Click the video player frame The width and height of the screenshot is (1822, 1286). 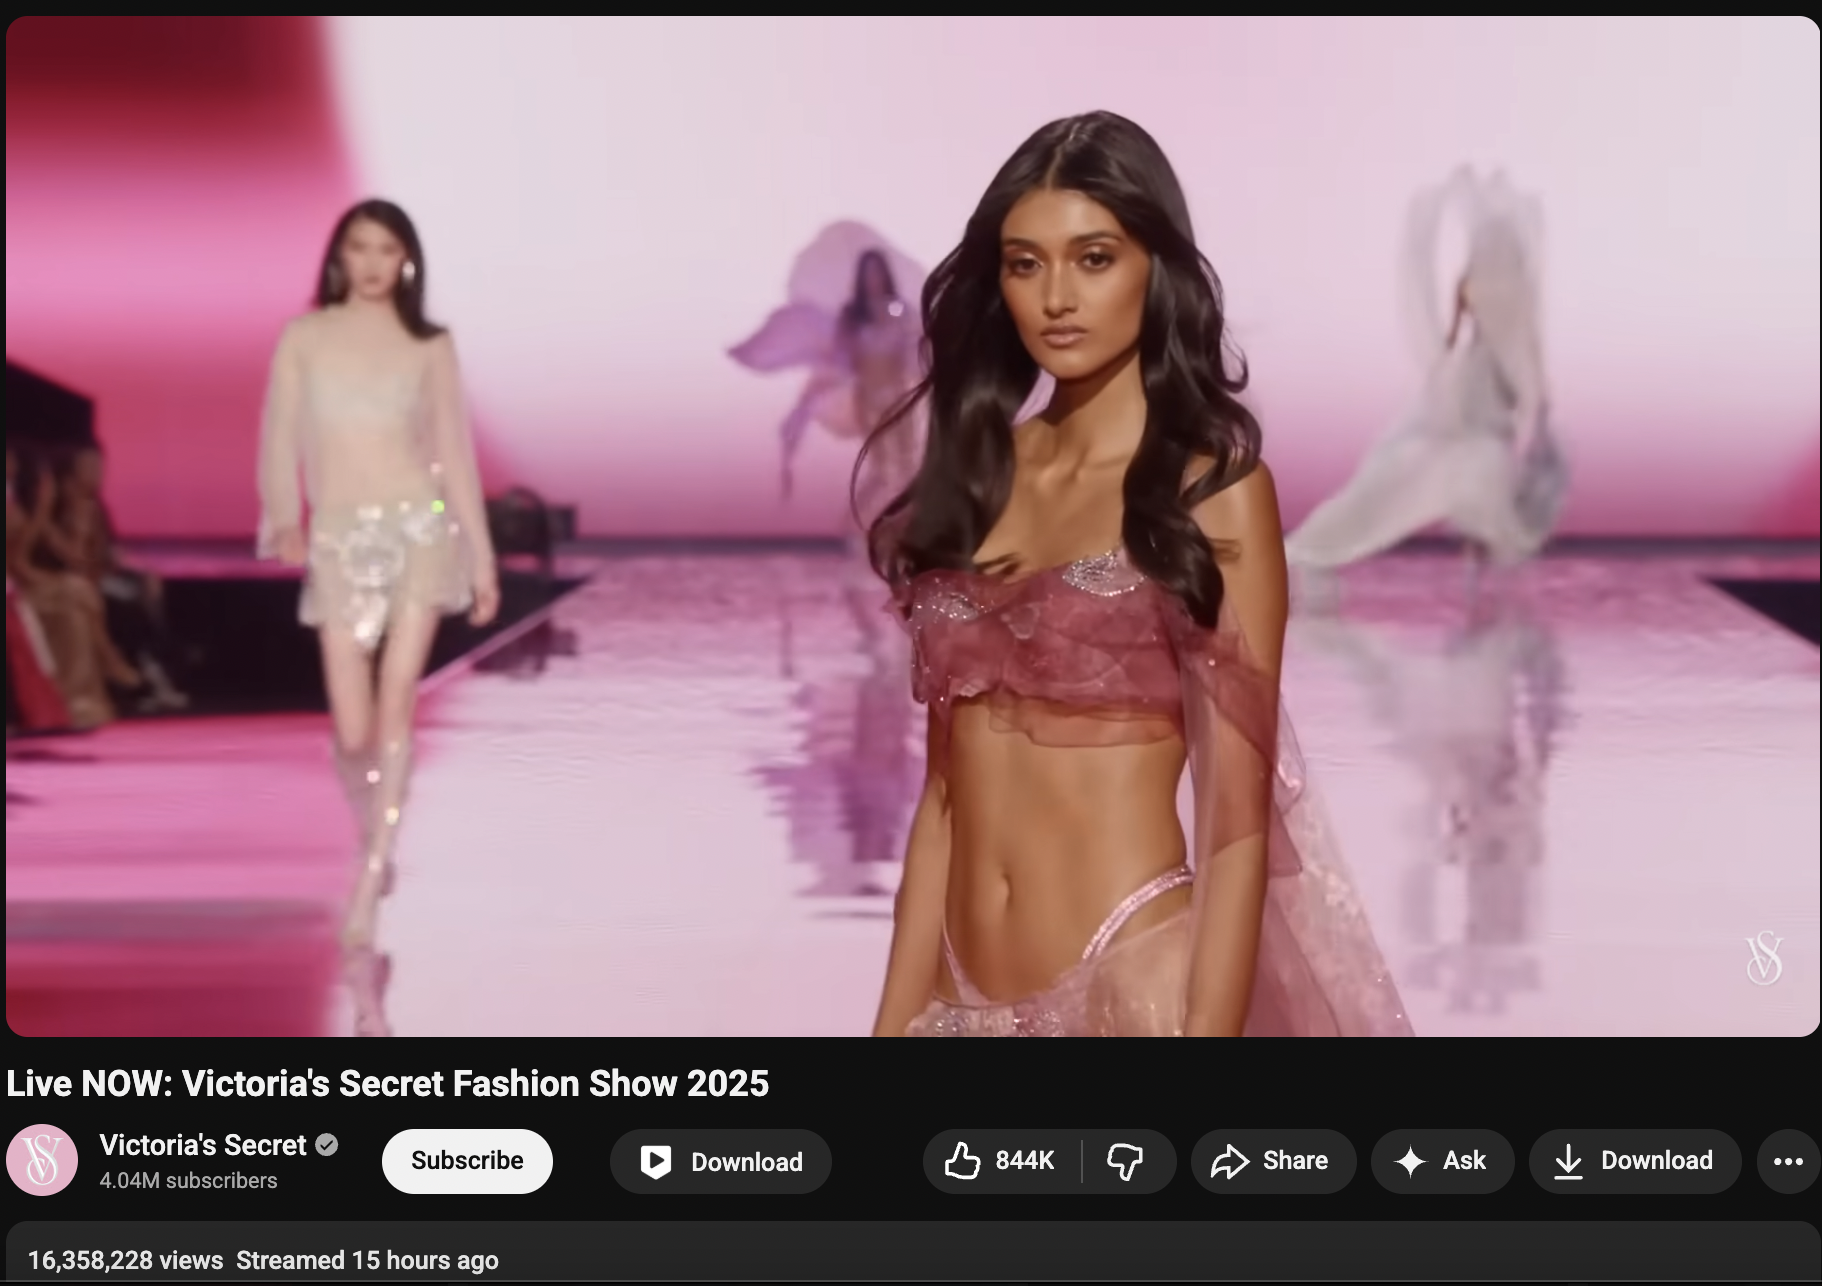click(912, 526)
